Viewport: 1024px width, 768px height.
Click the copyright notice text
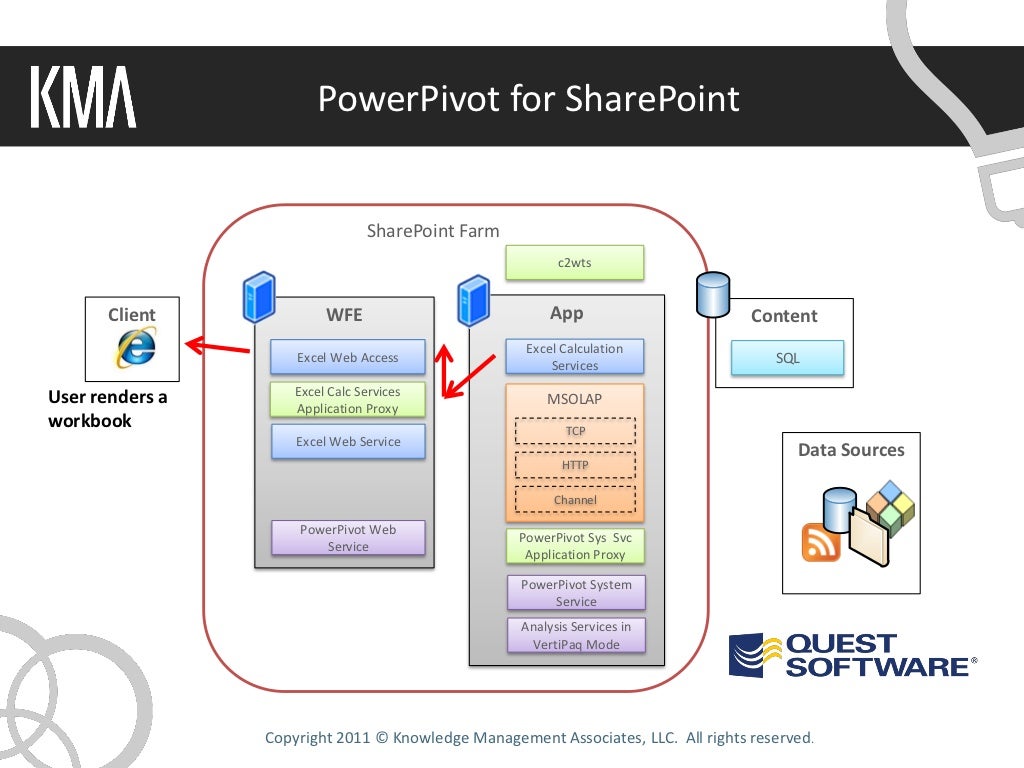[539, 737]
